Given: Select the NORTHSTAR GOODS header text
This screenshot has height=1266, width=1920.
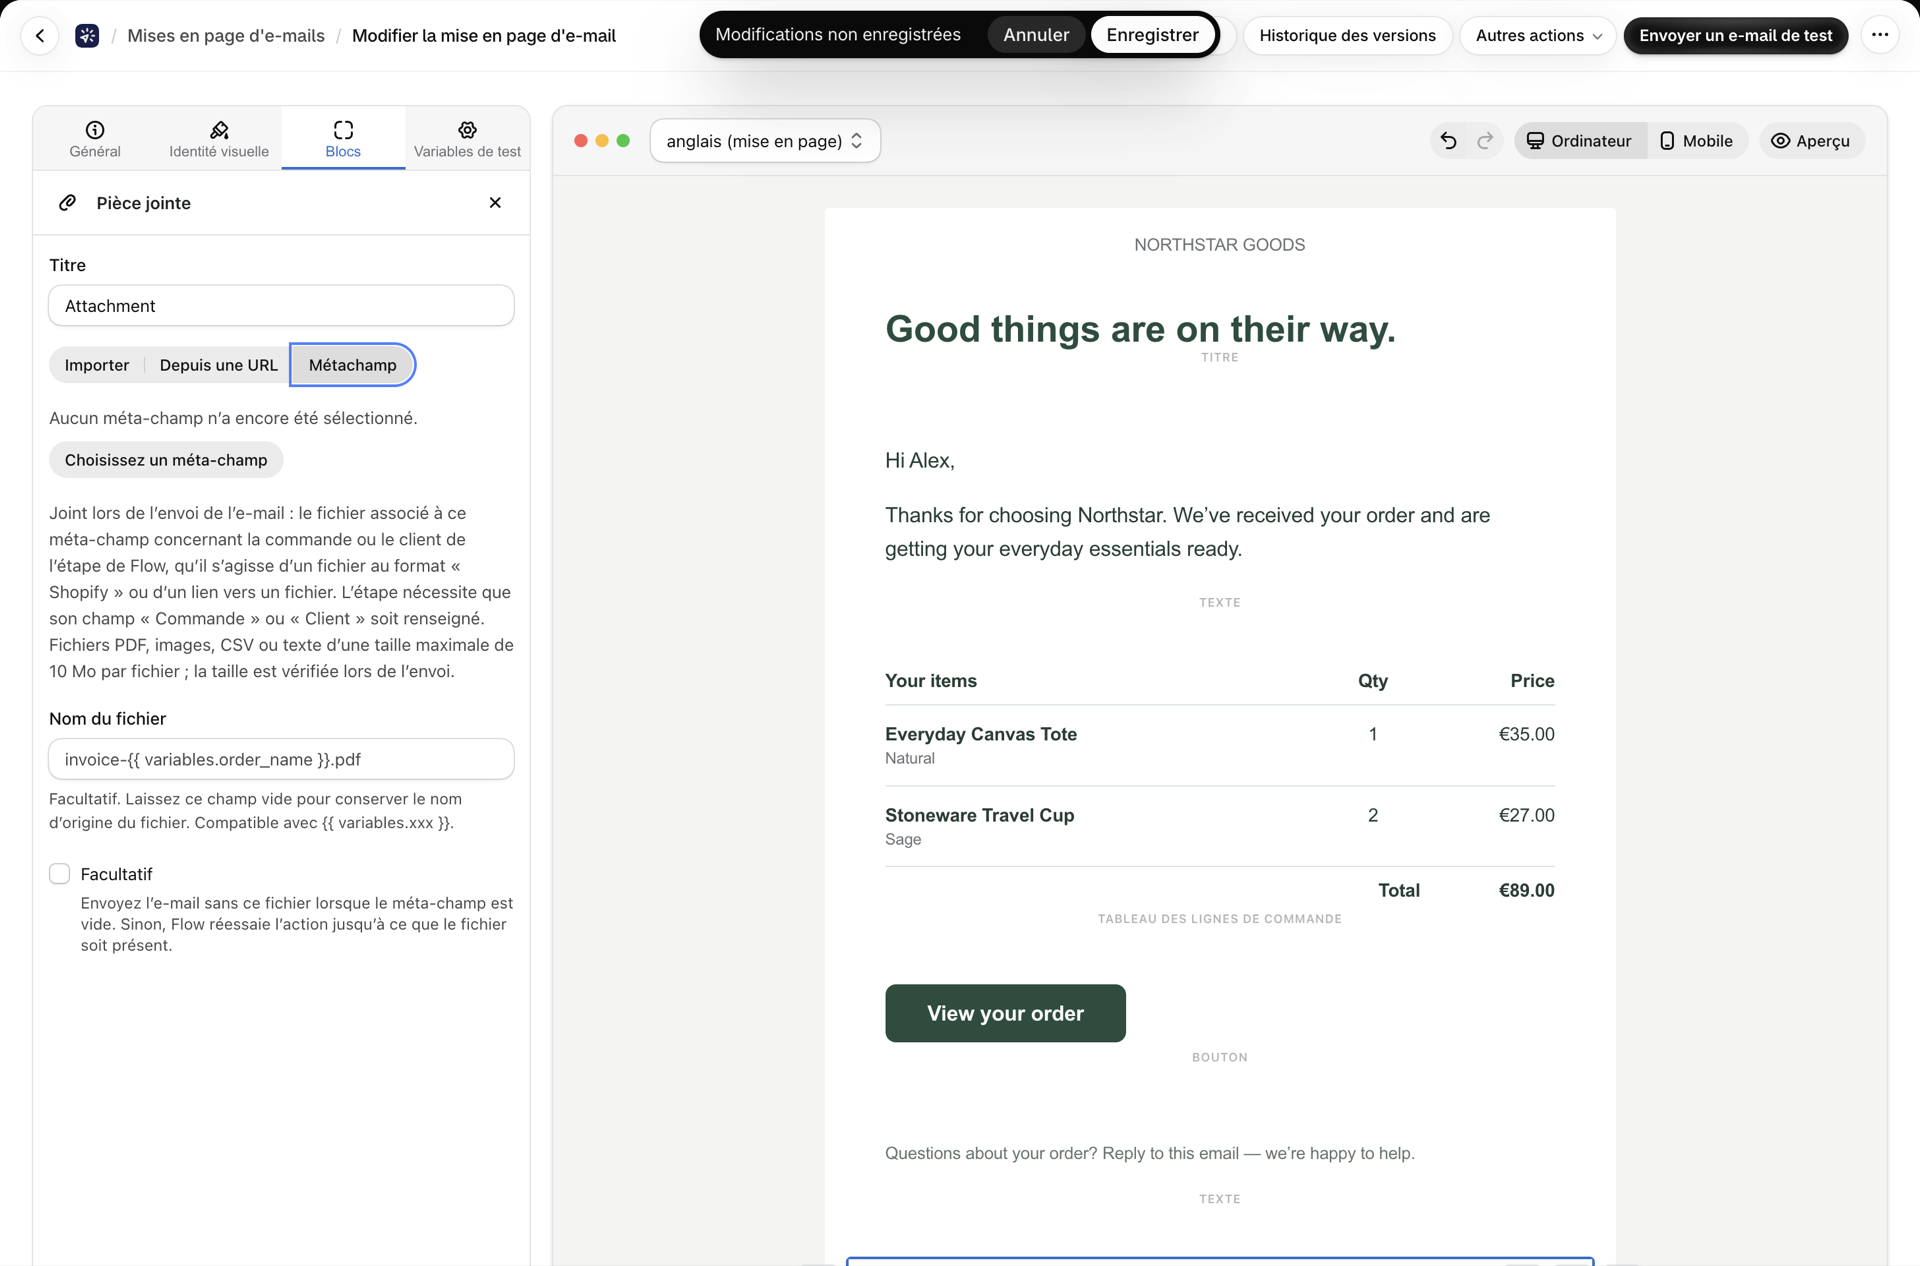Looking at the screenshot, I should [x=1219, y=245].
